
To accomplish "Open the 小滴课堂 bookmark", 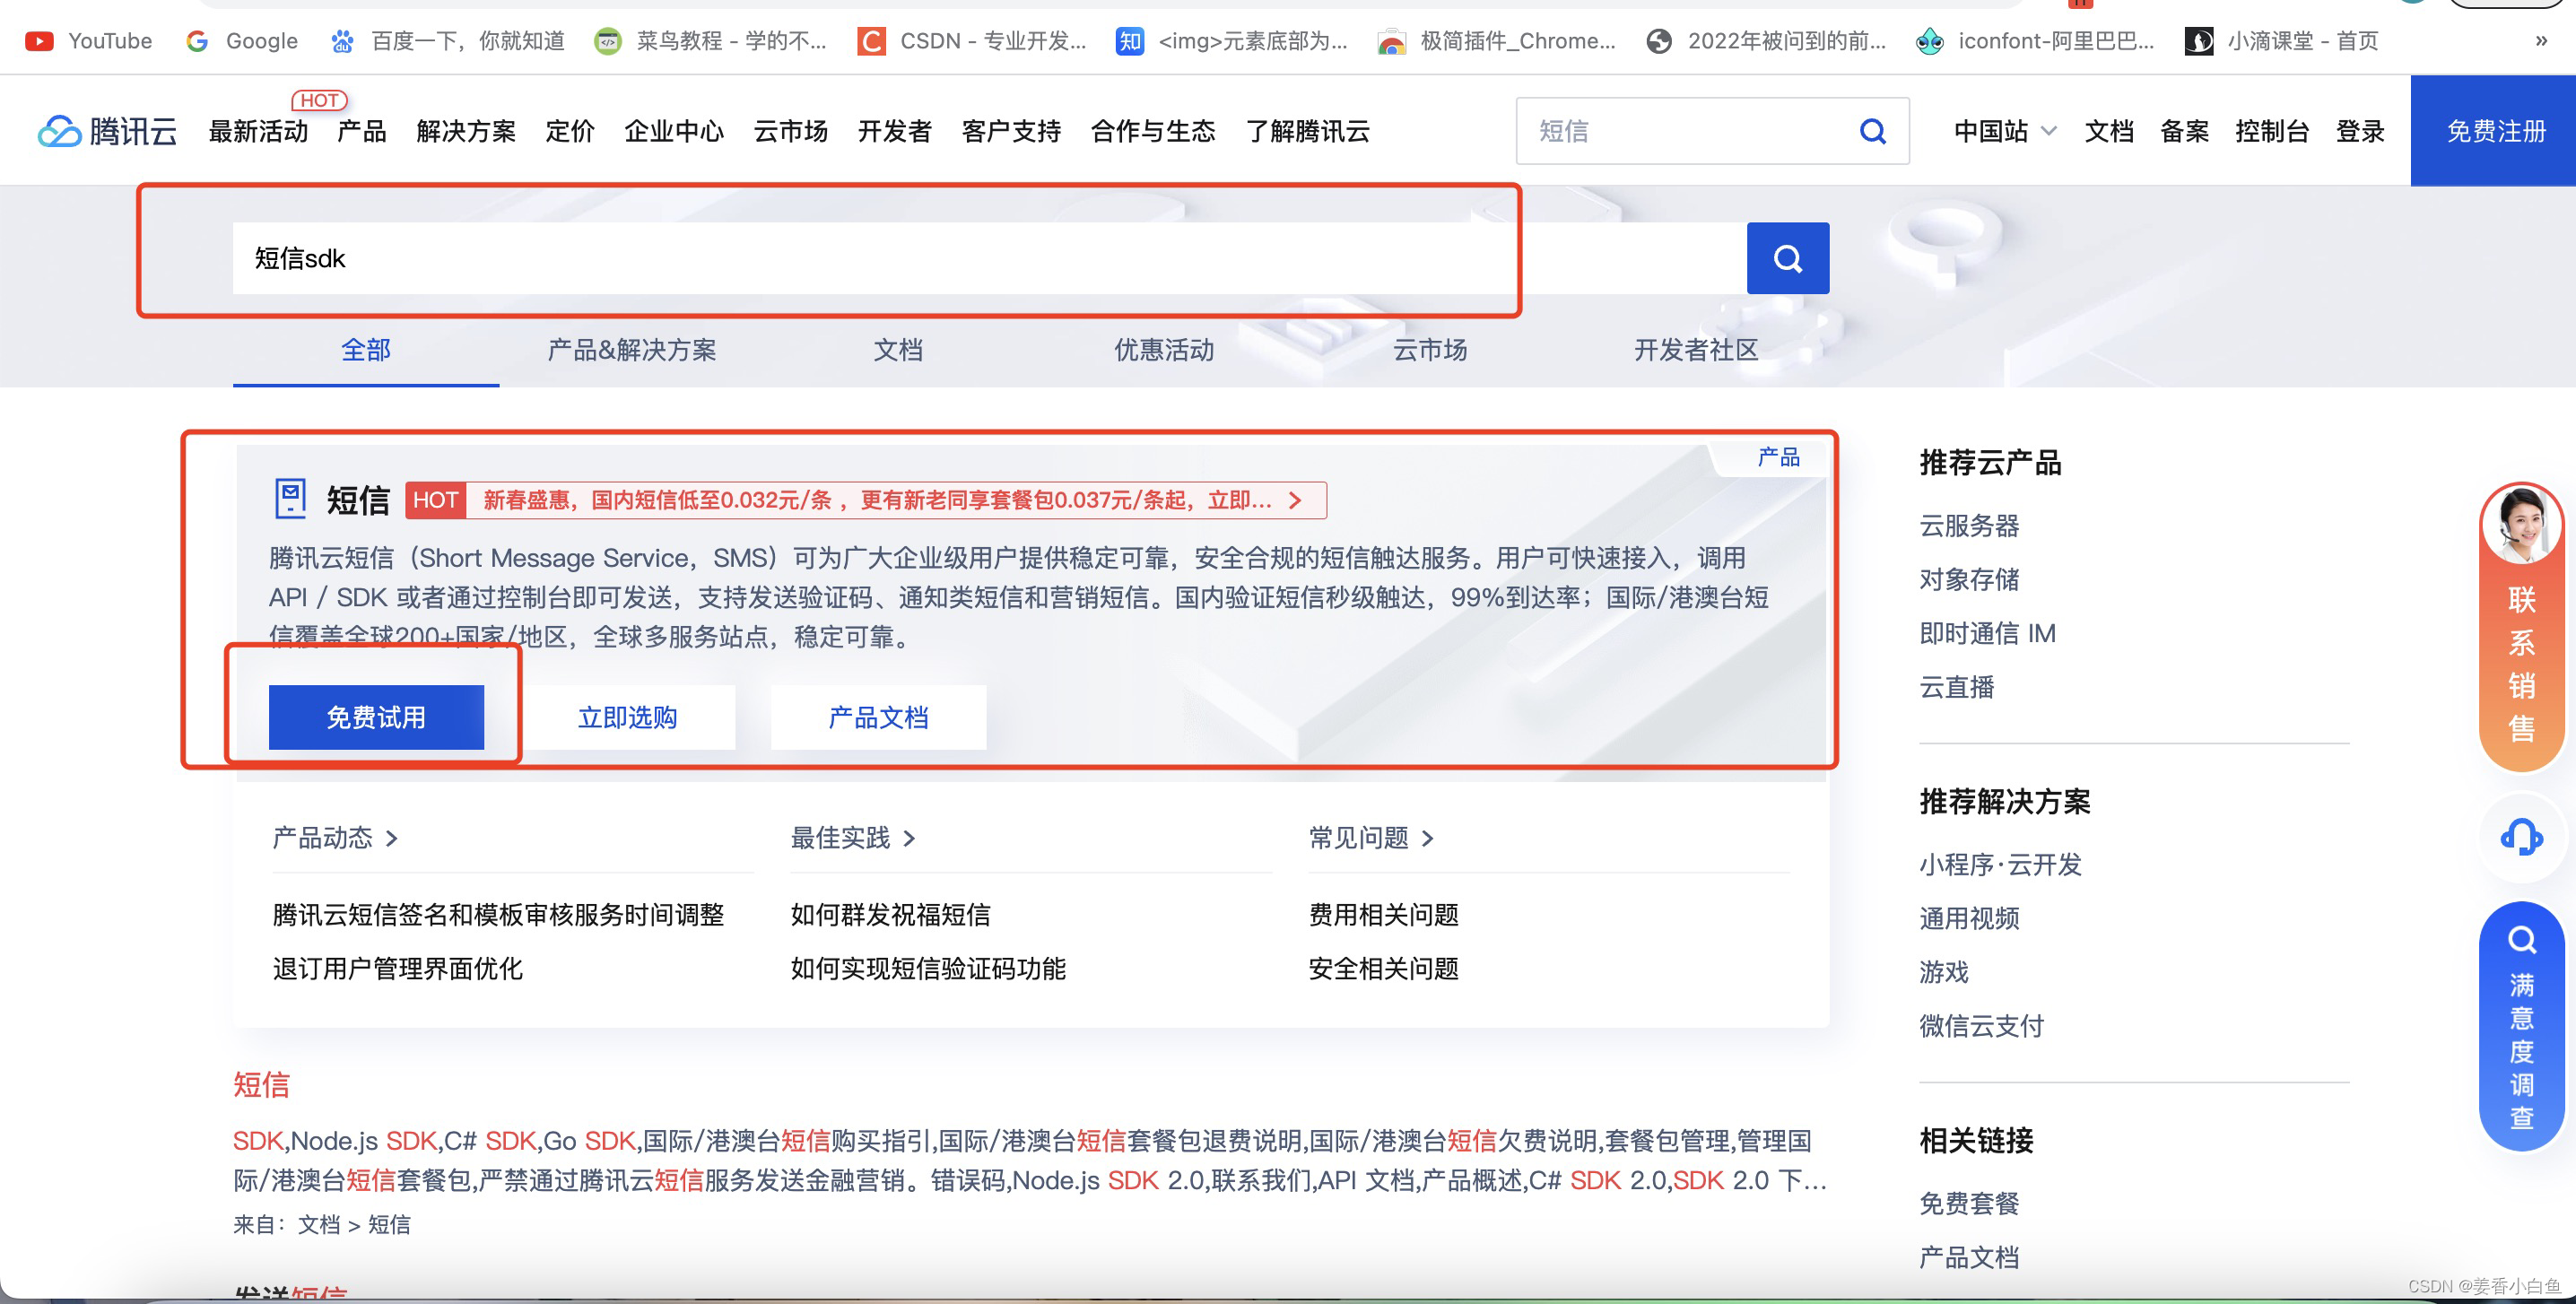I will (x=2281, y=41).
